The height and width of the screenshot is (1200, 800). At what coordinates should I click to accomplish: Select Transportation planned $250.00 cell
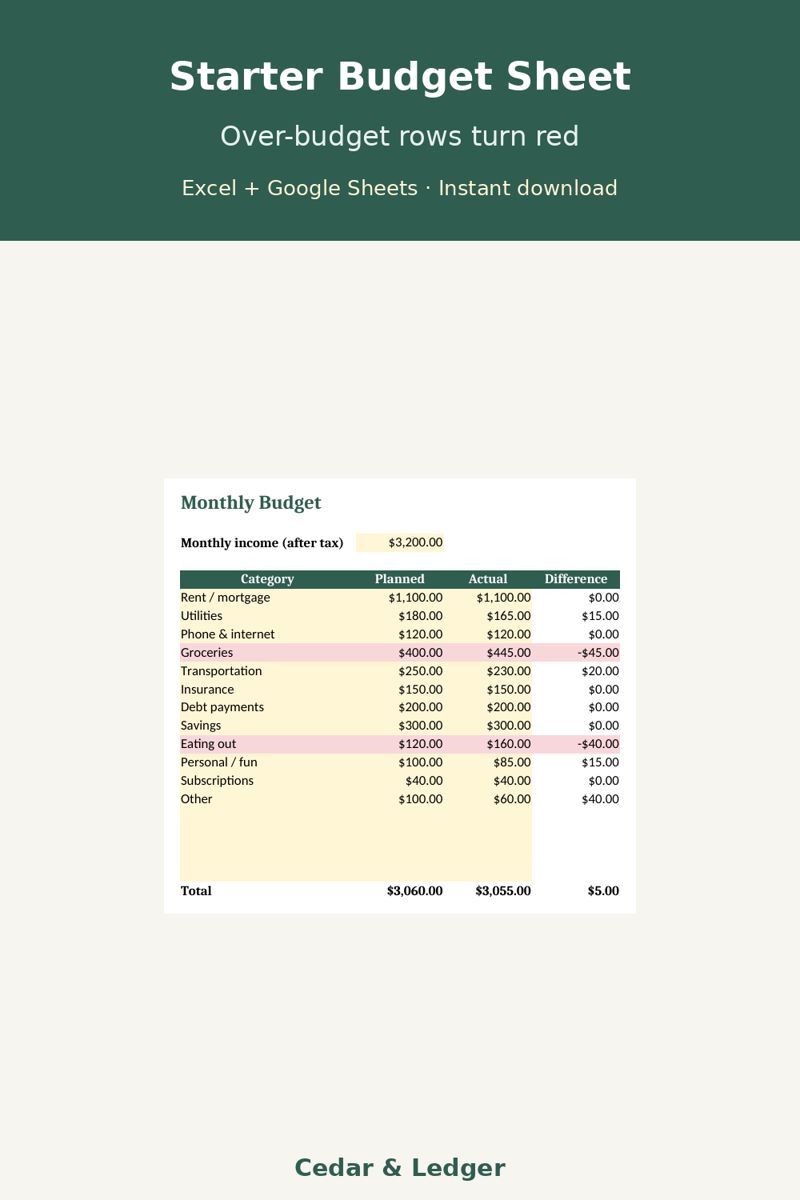pos(400,671)
